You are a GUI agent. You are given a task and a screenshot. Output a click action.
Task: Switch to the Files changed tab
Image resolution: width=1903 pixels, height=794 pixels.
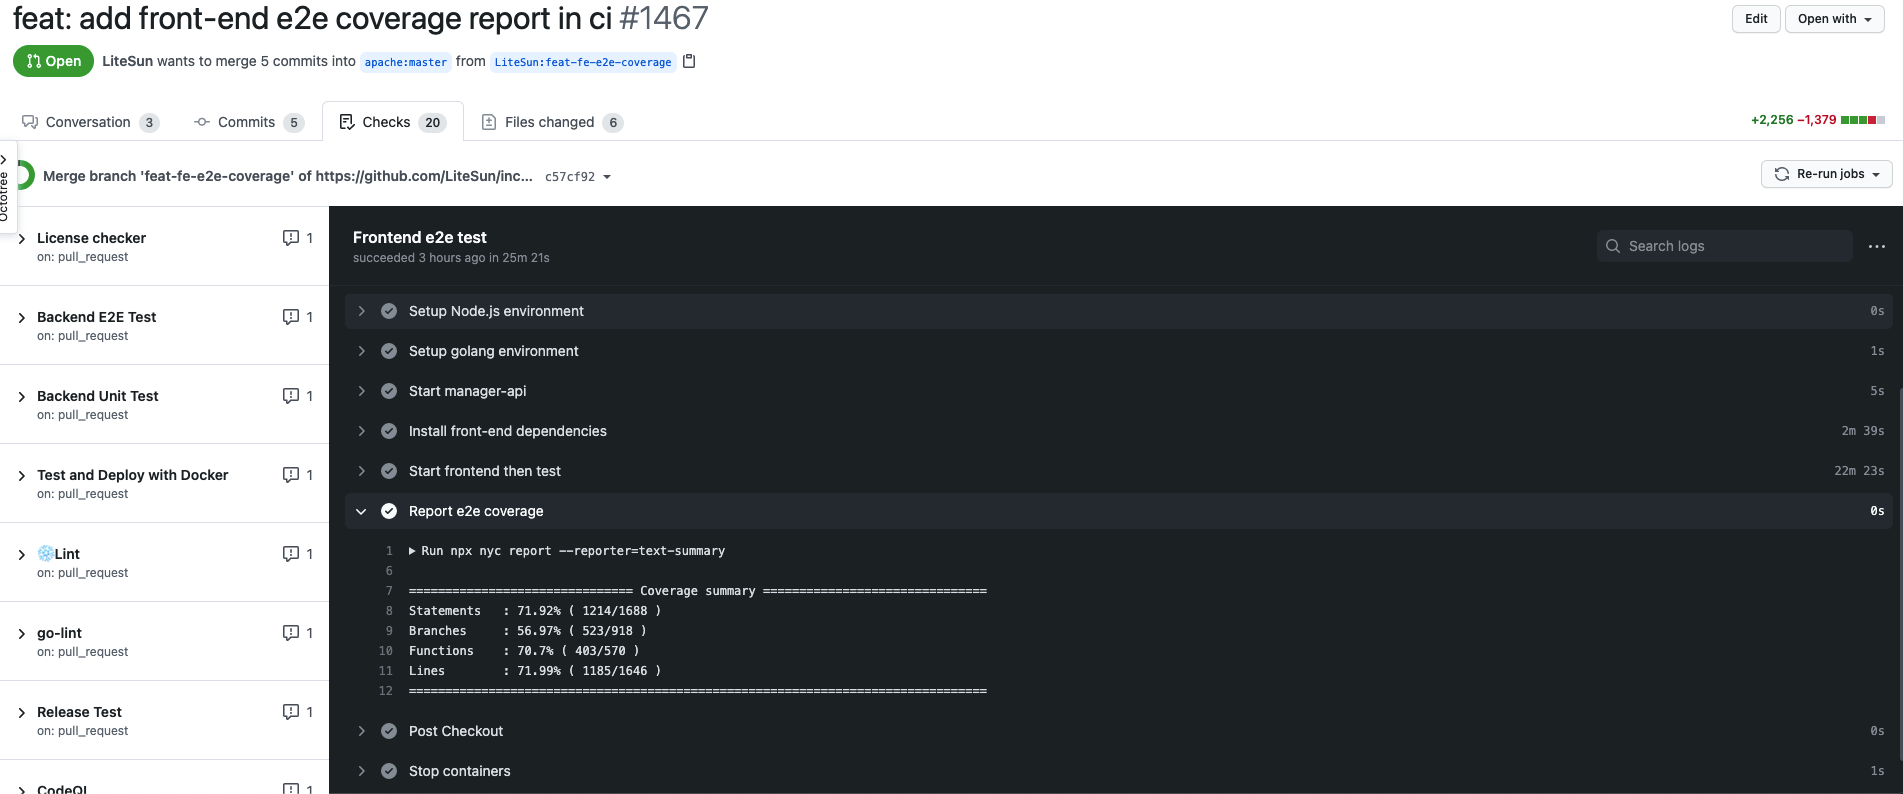click(552, 122)
